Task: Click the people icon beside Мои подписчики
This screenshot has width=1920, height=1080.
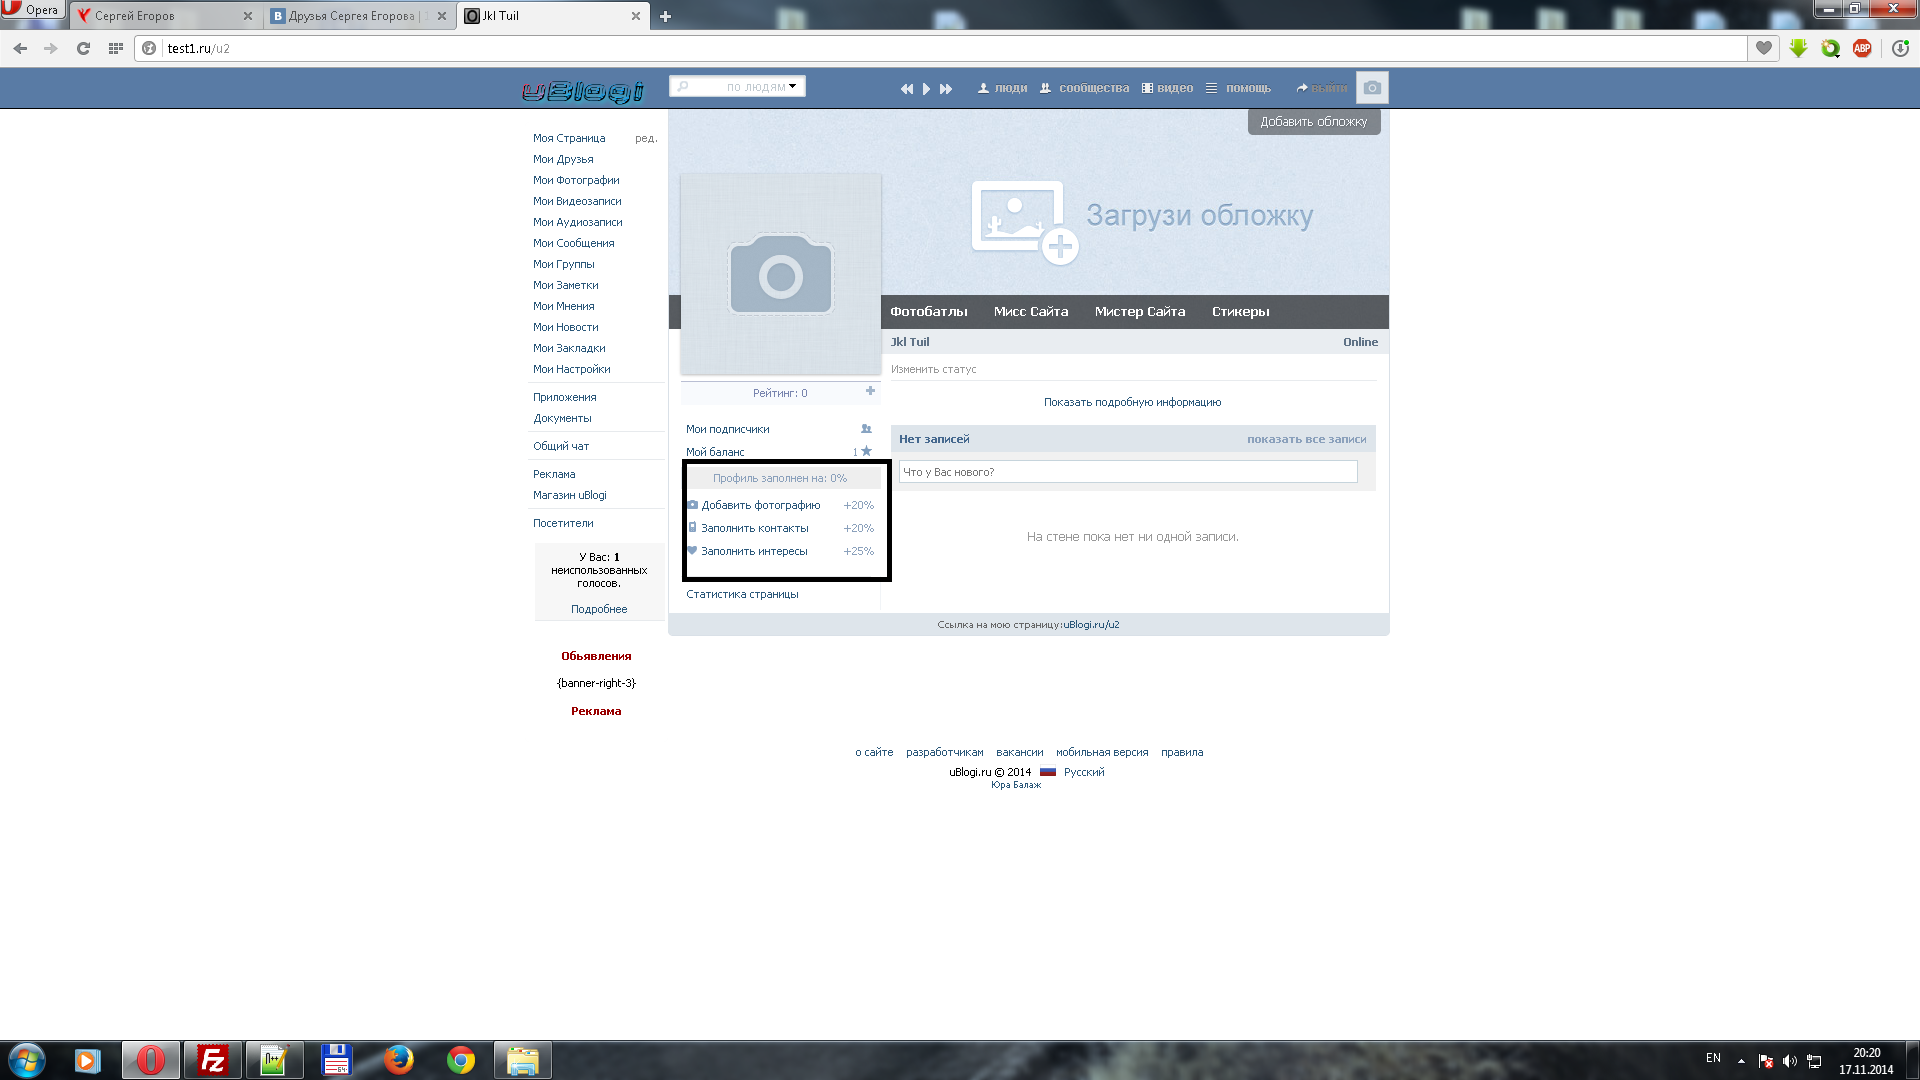Action: [866, 429]
